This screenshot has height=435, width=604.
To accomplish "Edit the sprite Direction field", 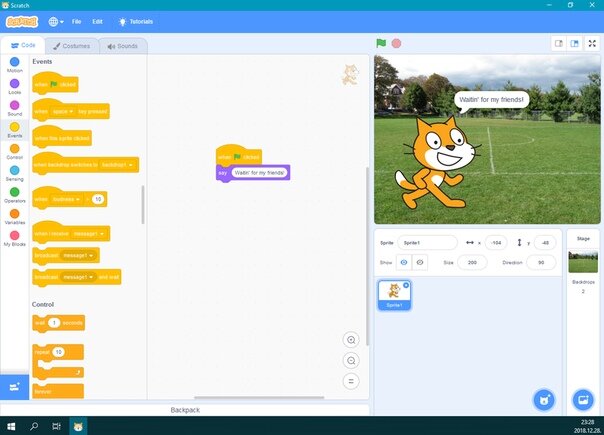I will [x=541, y=262].
